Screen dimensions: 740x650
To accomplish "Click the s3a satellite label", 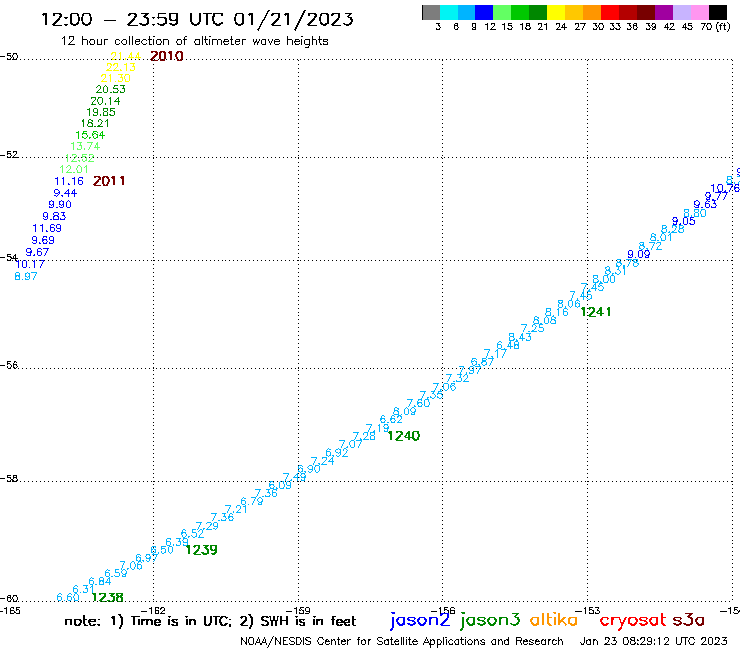I will tap(688, 620).
